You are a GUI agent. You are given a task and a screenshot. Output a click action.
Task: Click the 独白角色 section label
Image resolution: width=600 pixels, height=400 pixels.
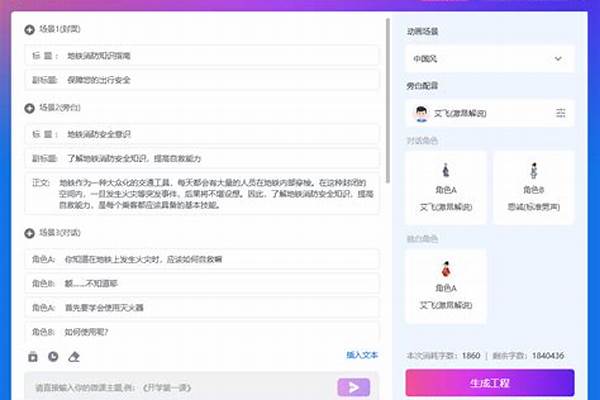[422, 239]
